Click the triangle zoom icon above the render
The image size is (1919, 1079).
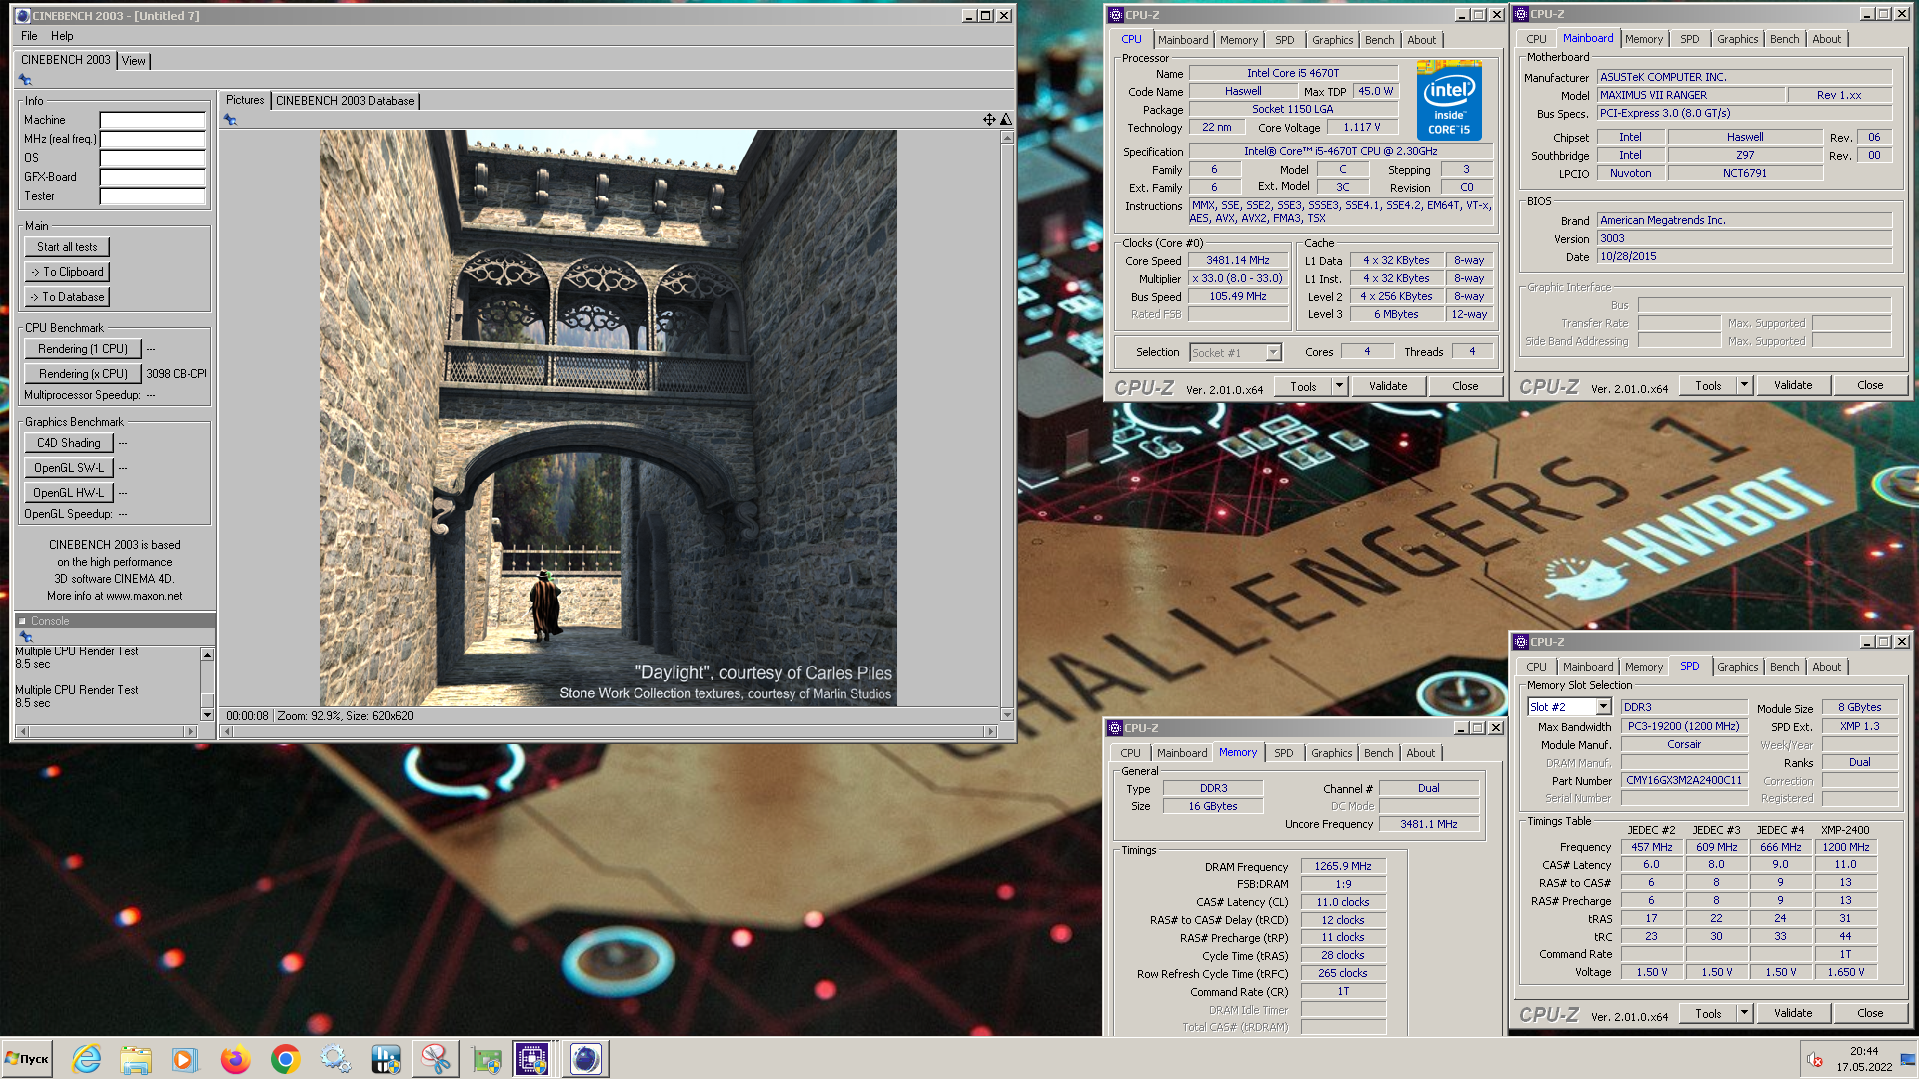(x=1006, y=119)
